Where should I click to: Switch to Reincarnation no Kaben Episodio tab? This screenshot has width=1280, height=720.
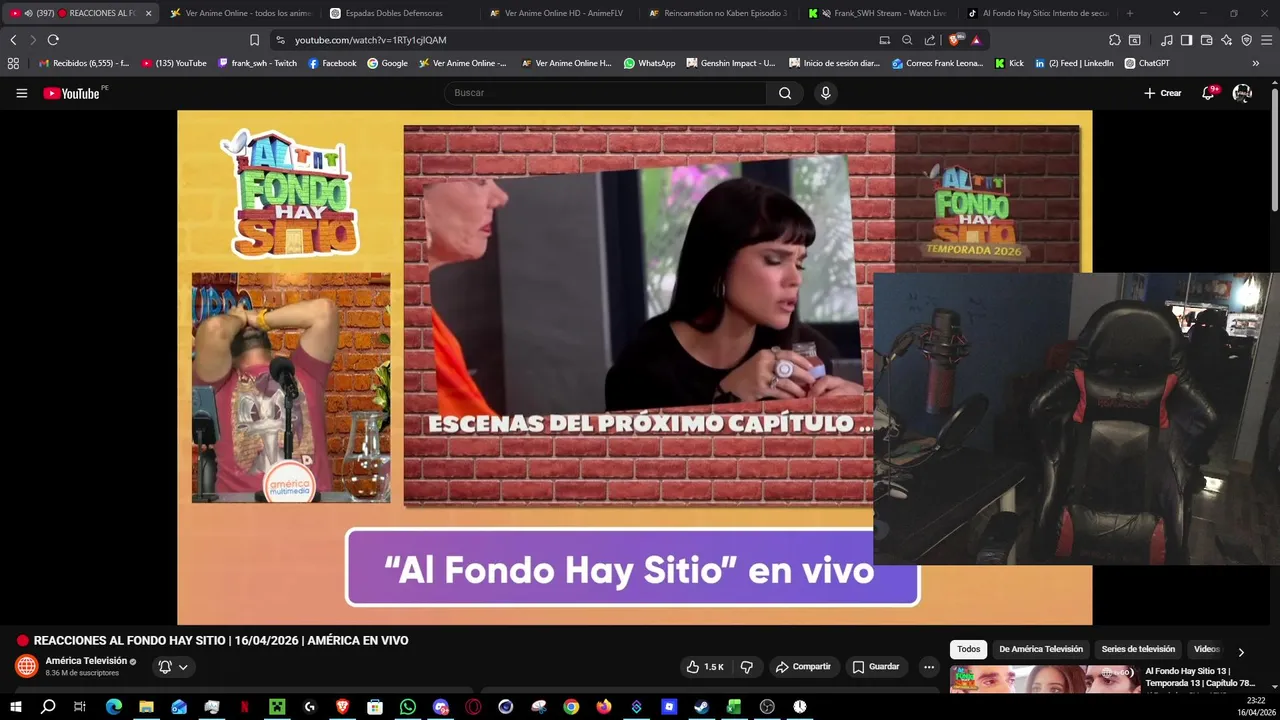coord(718,13)
